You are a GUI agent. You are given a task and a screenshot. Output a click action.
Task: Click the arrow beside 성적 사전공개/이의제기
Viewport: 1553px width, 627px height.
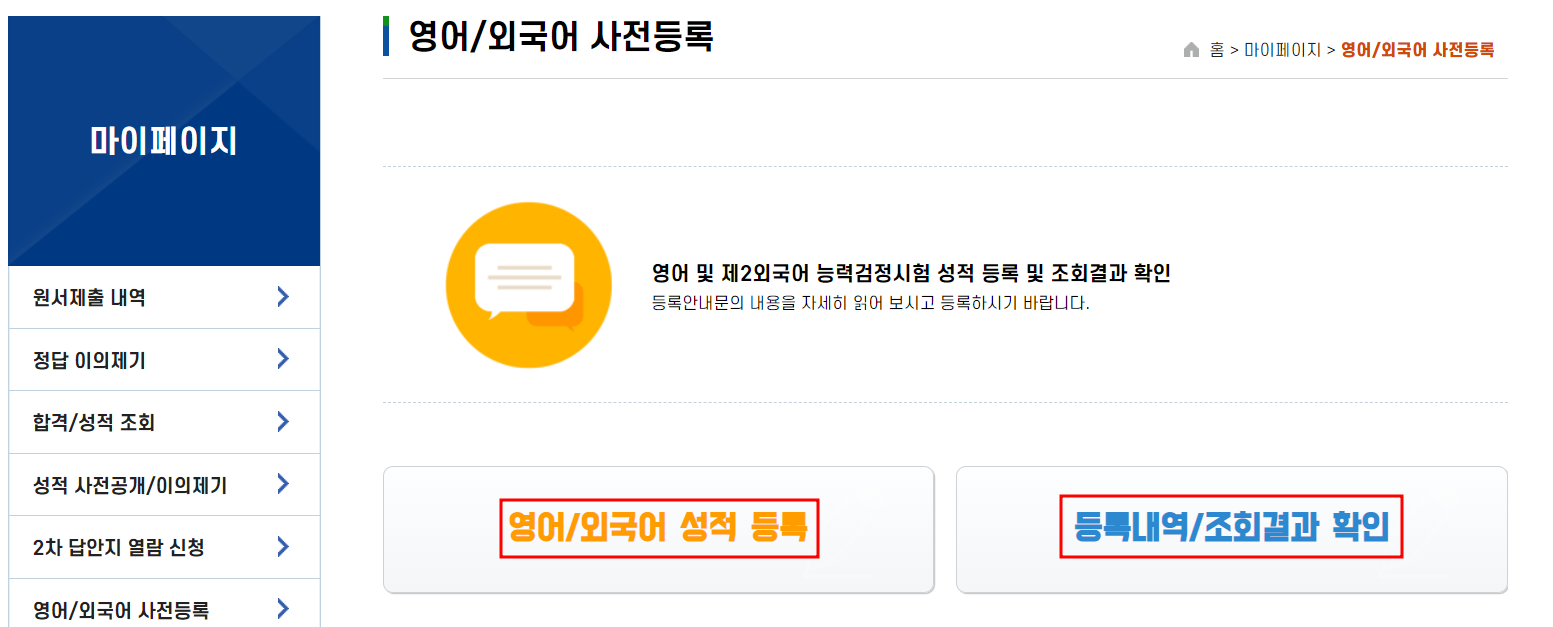[x=283, y=484]
